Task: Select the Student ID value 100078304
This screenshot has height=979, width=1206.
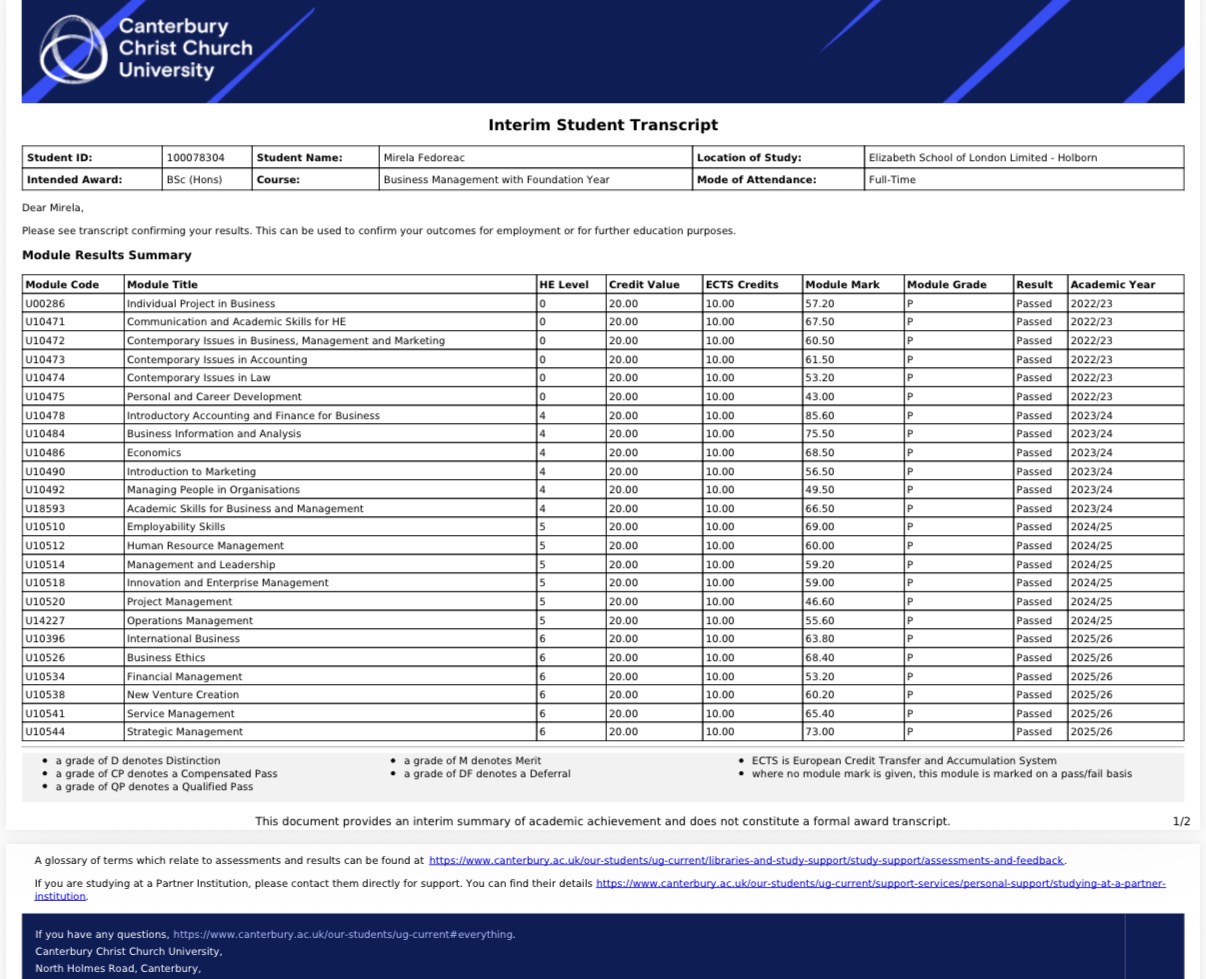Action: 207,157
